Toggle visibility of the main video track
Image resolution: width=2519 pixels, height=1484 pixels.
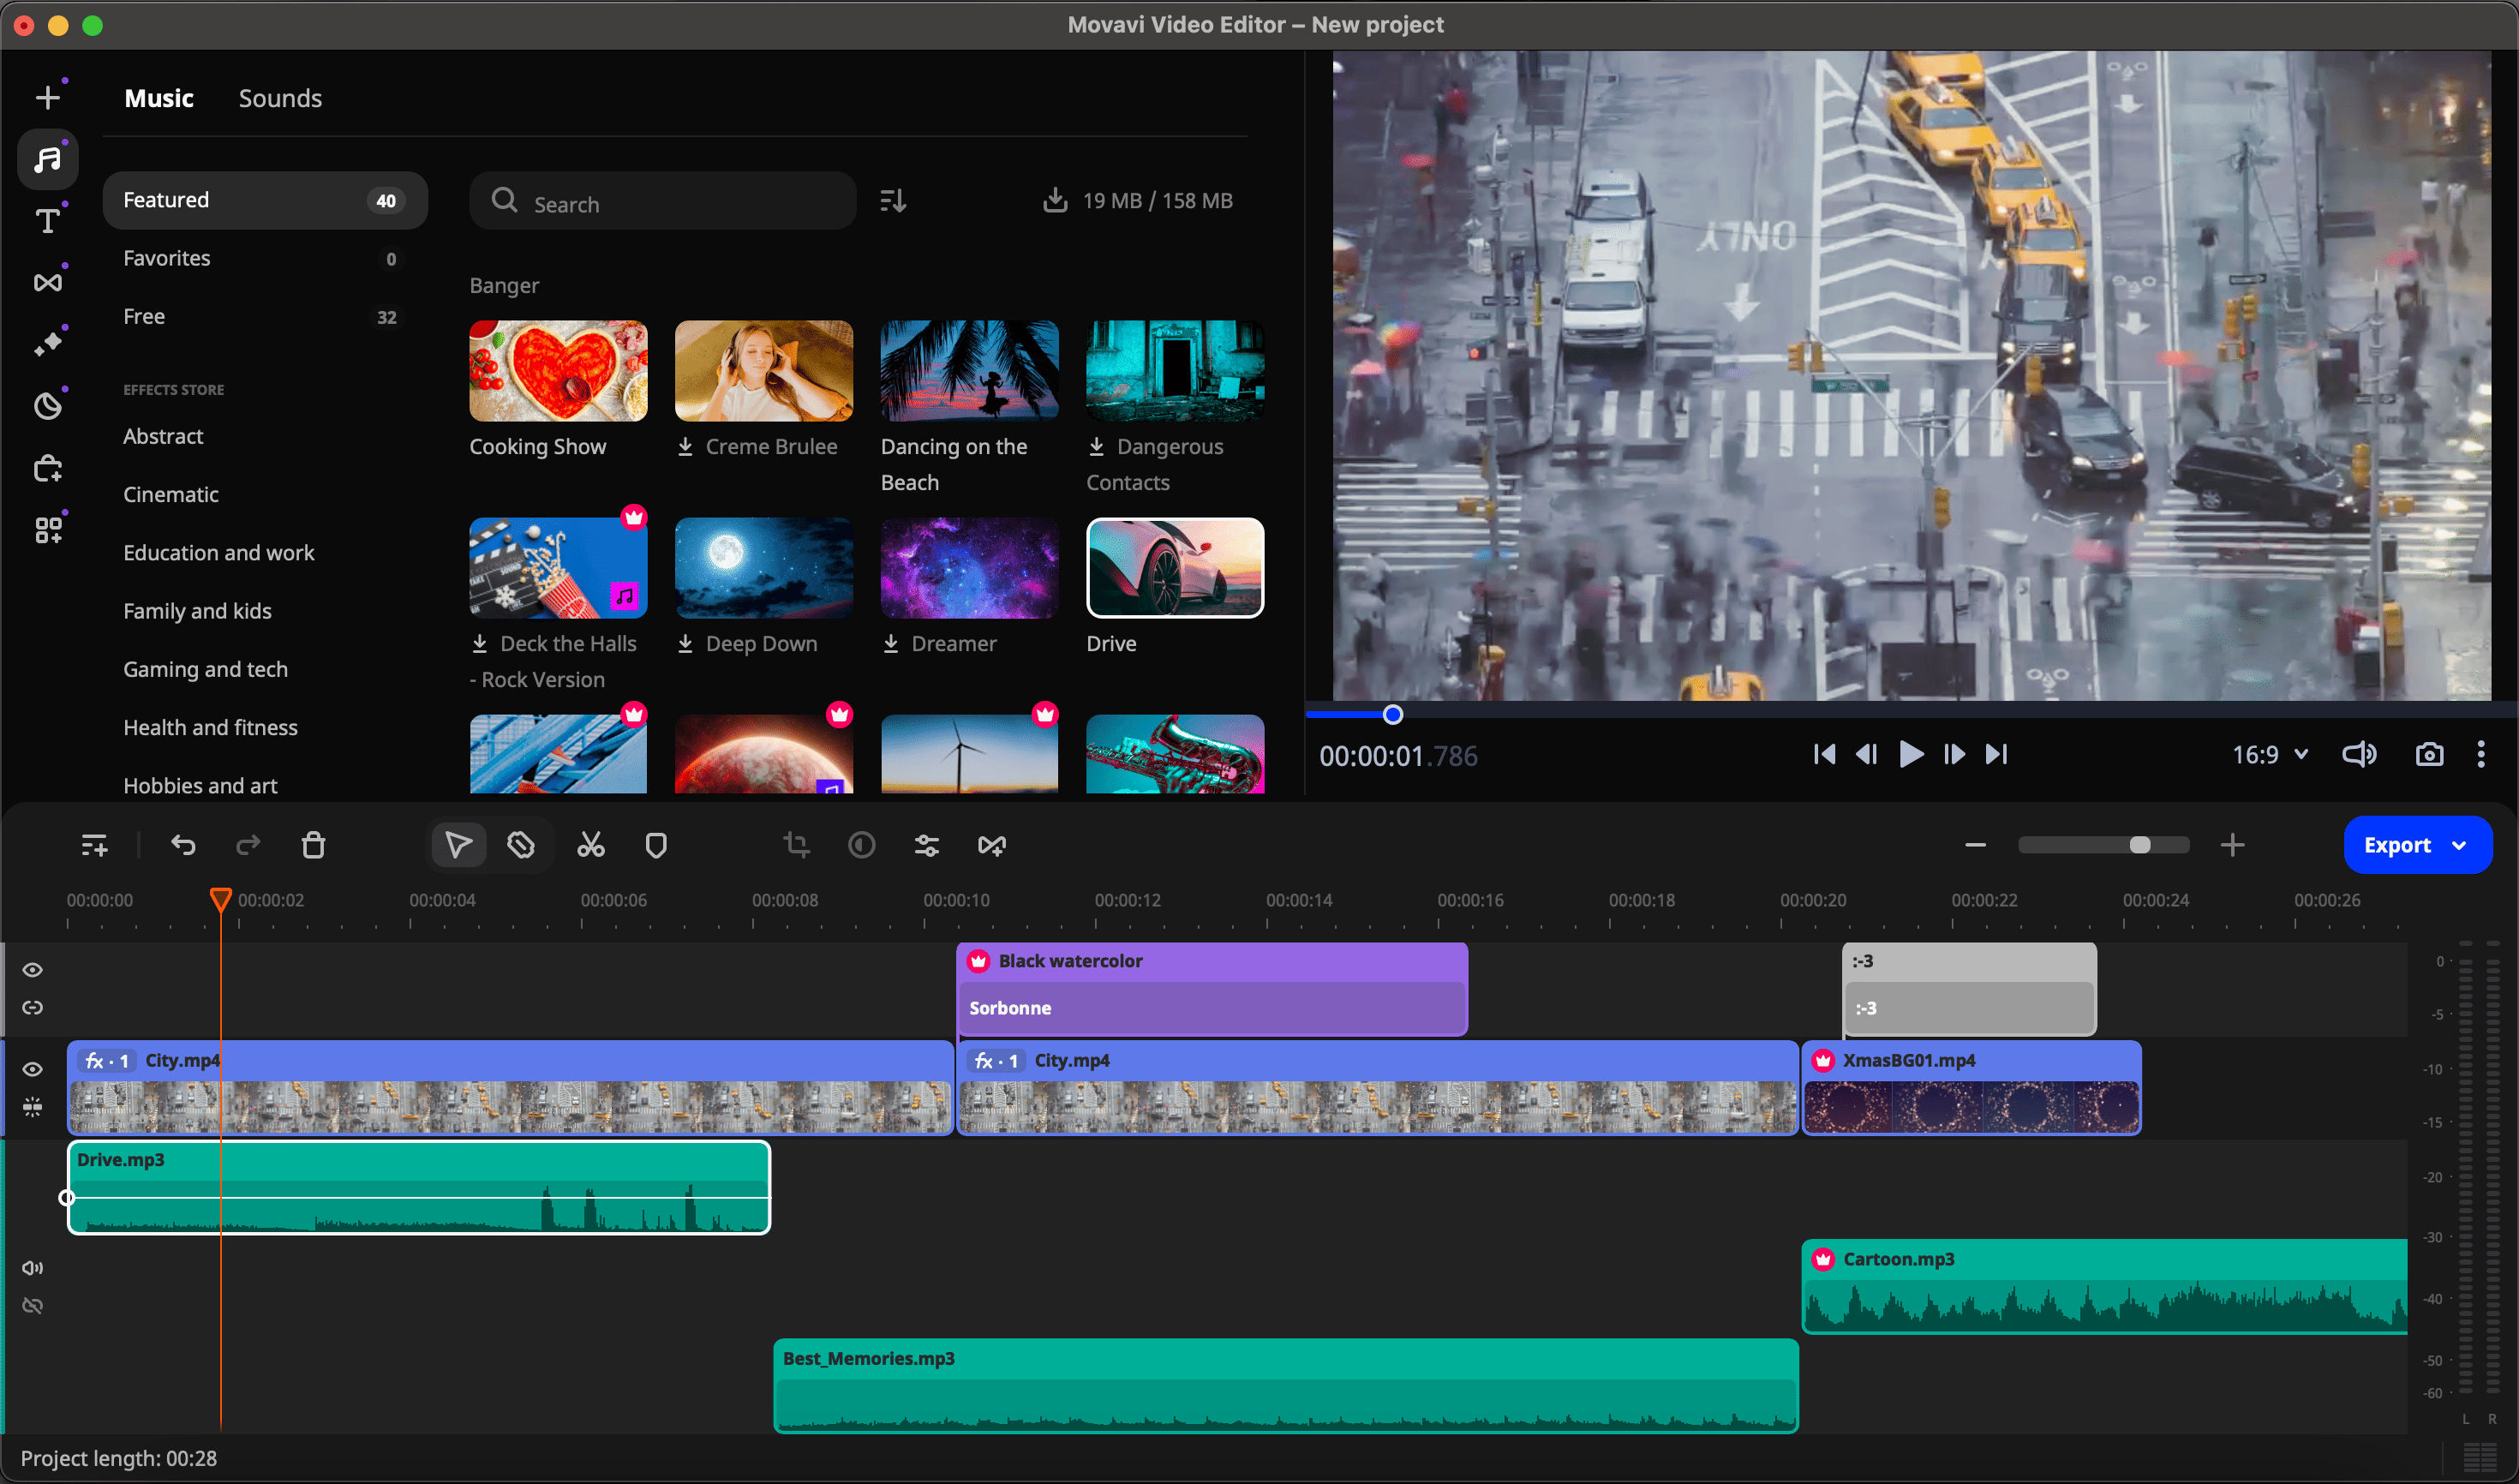click(32, 1069)
